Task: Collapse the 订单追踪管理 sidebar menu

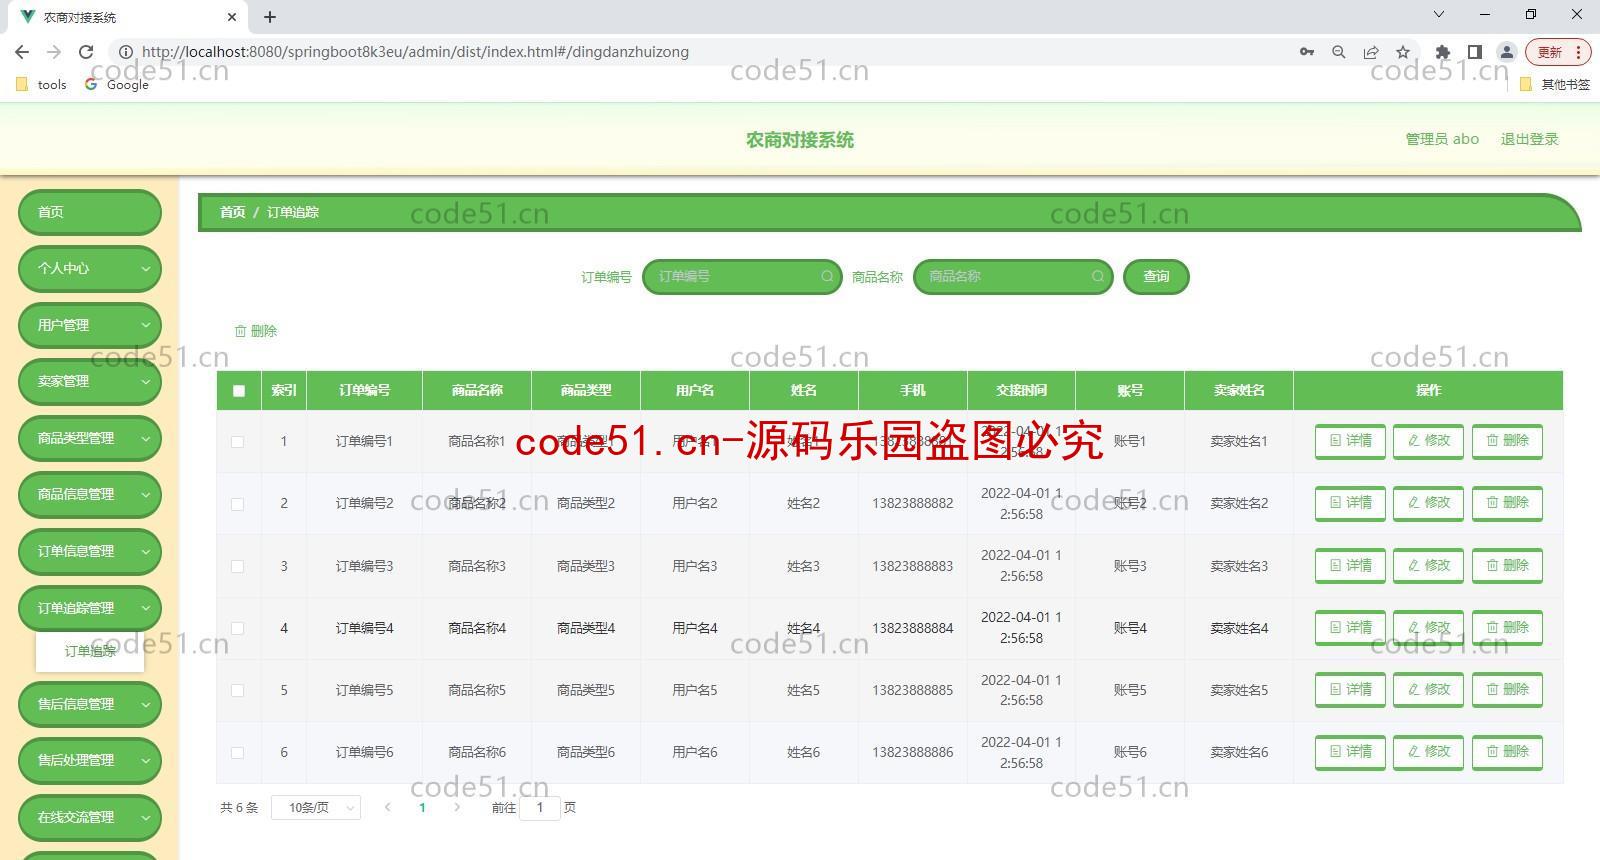Action: click(x=90, y=608)
